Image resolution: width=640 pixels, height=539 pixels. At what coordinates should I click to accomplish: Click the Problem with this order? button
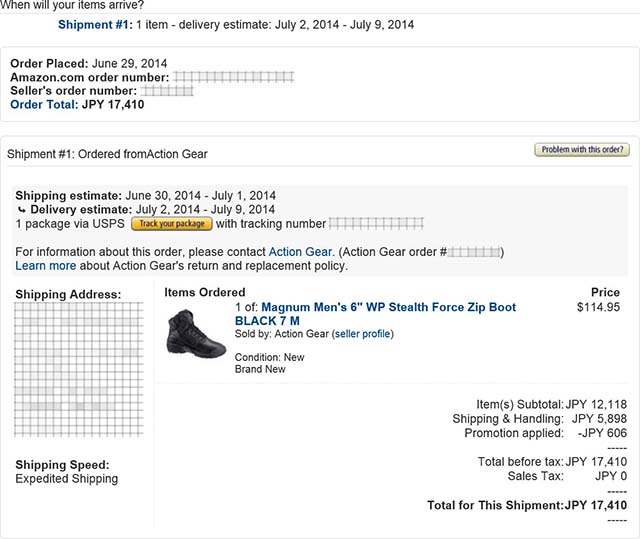click(x=583, y=150)
